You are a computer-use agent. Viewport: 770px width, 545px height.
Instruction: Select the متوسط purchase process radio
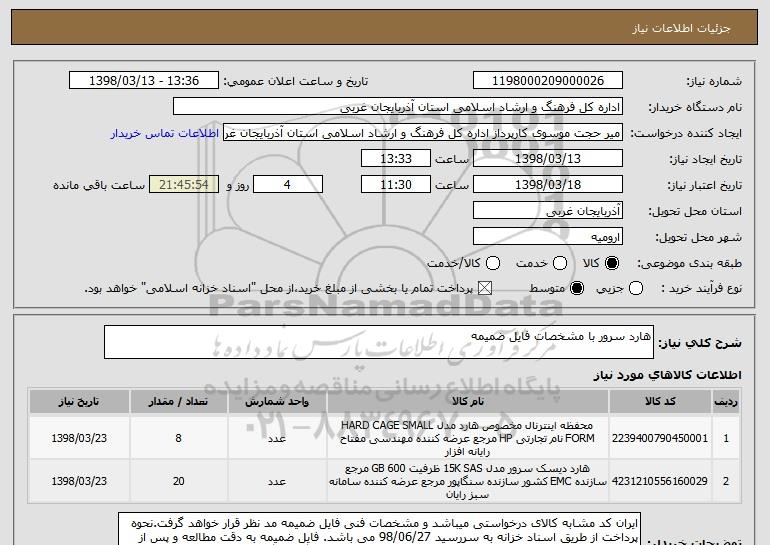[577, 289]
